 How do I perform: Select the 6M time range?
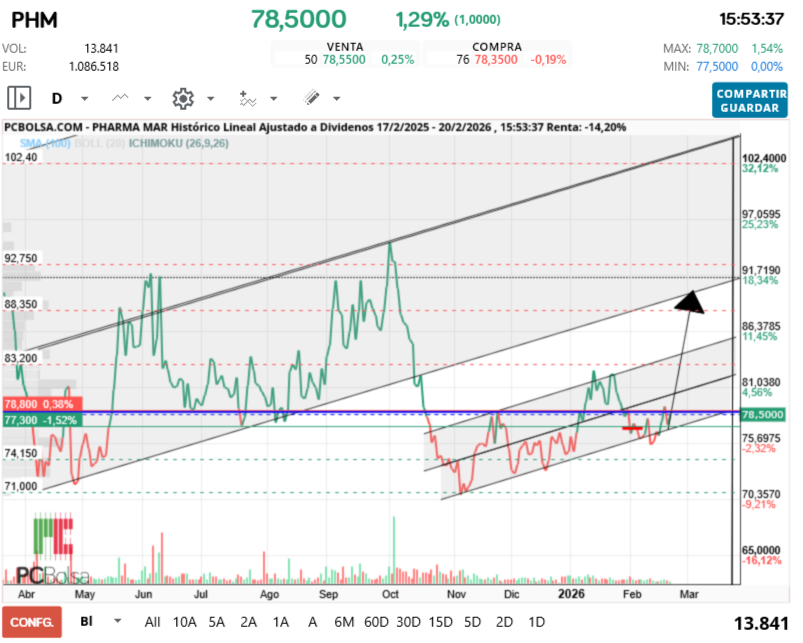tap(344, 622)
